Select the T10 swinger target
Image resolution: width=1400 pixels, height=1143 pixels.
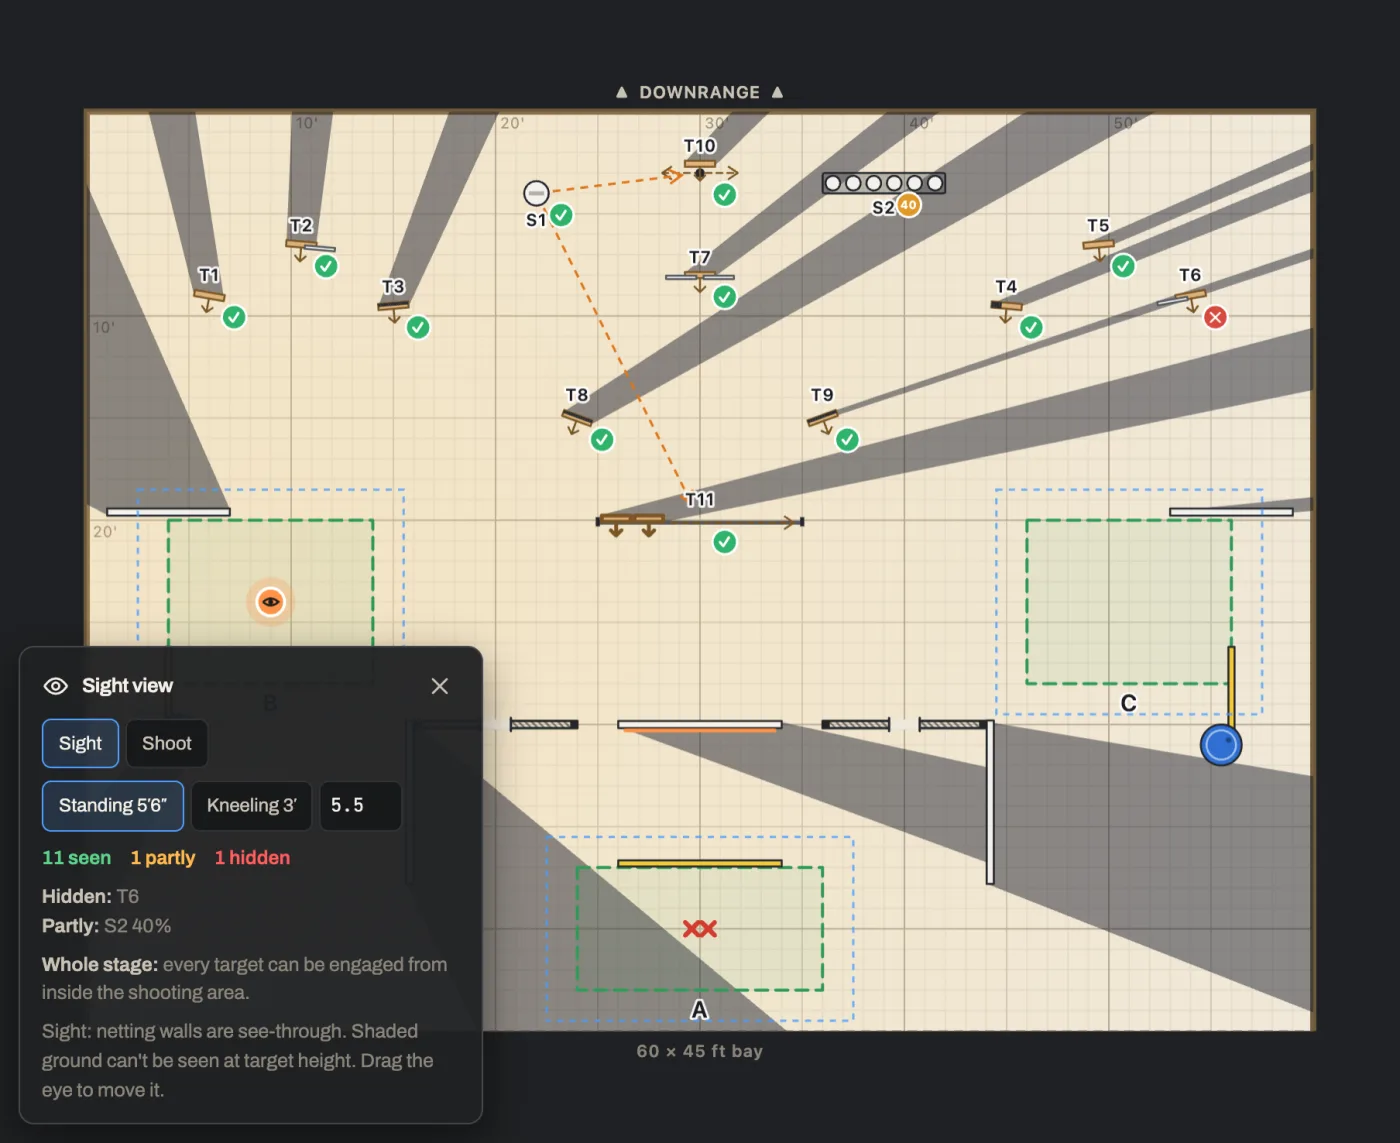700,166
